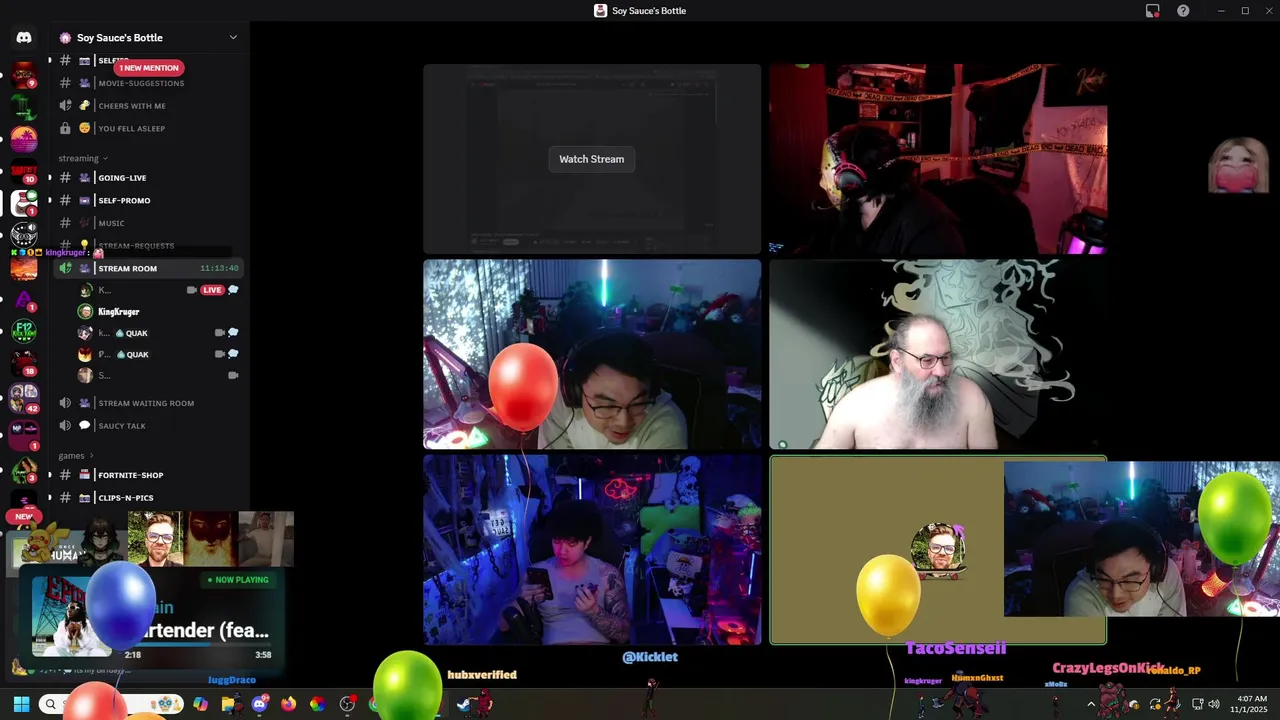Open Steam from taskbar
Viewport: 1280px width, 720px height.
[x=464, y=704]
